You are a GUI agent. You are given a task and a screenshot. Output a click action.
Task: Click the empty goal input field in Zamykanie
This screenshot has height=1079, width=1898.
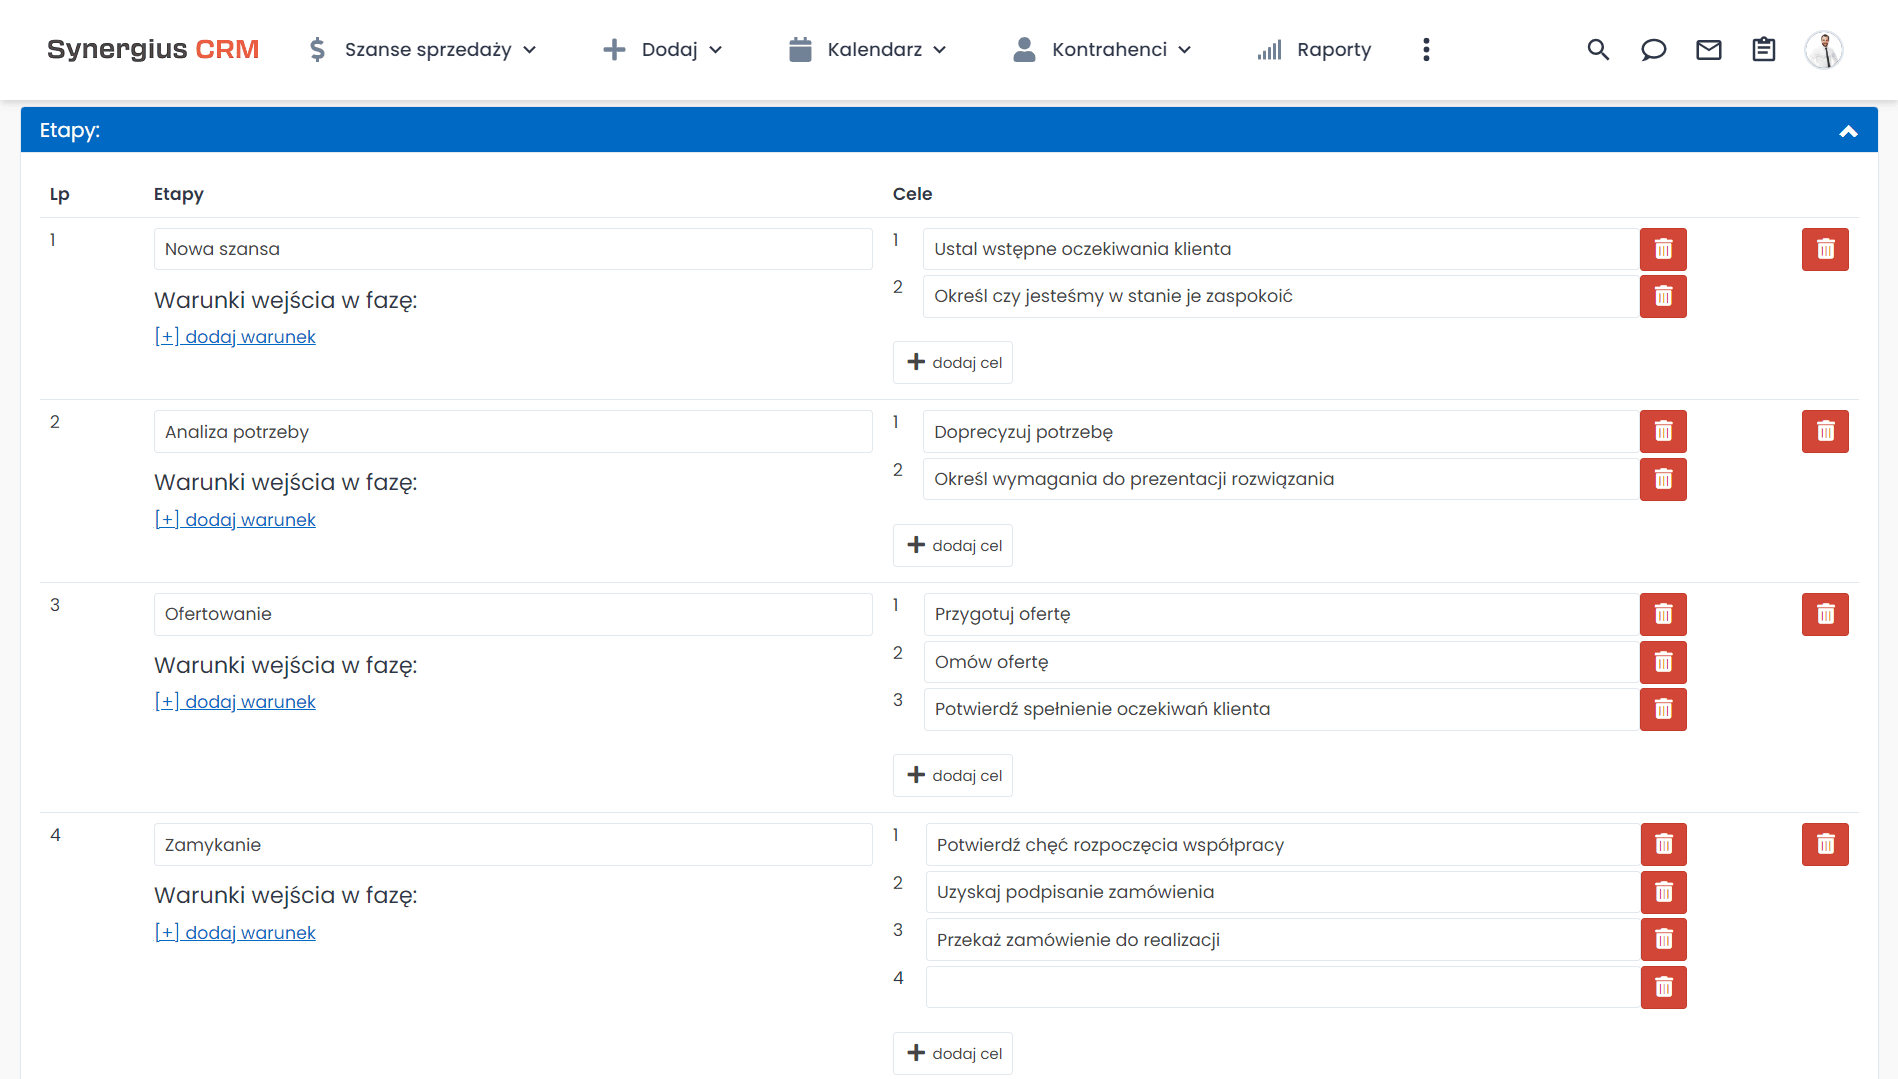[1281, 987]
